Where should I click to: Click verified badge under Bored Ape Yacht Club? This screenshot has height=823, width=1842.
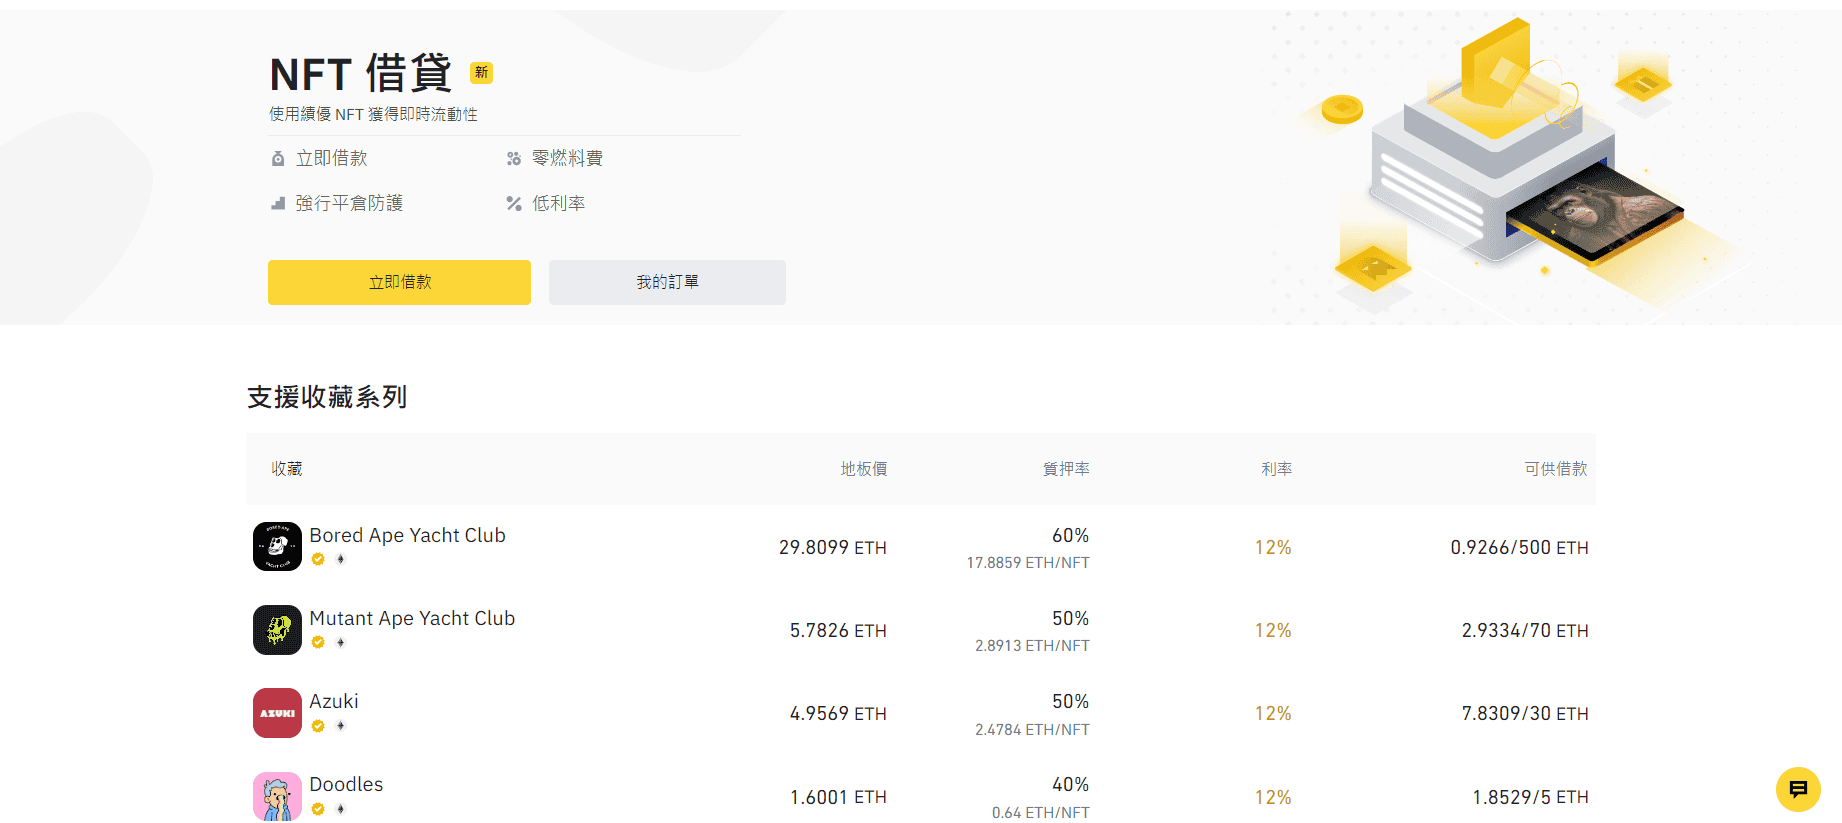coord(318,559)
